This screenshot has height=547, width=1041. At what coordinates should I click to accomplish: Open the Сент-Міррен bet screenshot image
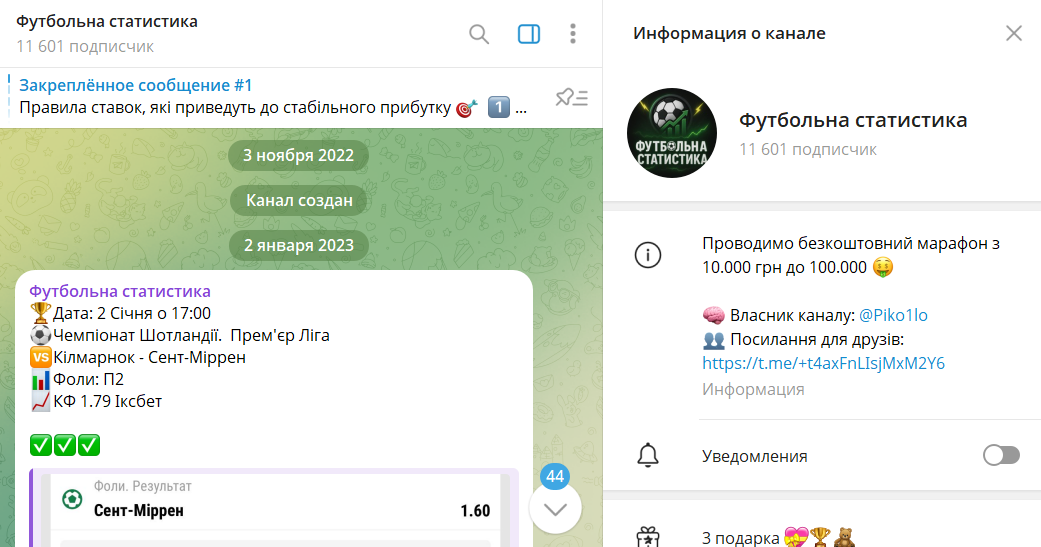click(274, 508)
